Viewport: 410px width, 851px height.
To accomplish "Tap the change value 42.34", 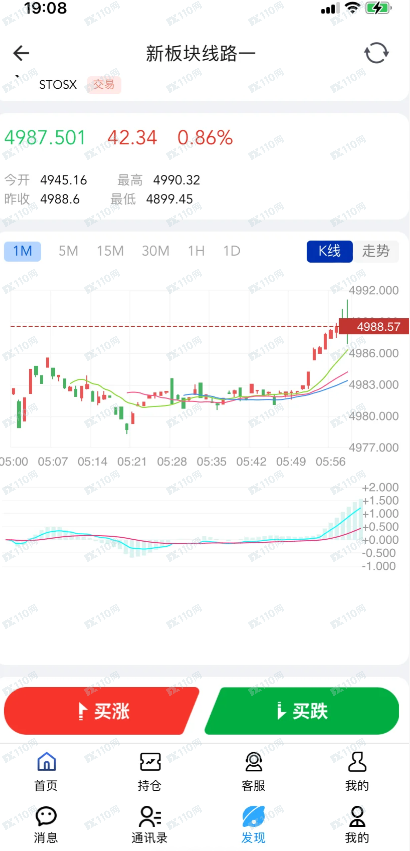I will 132,138.
